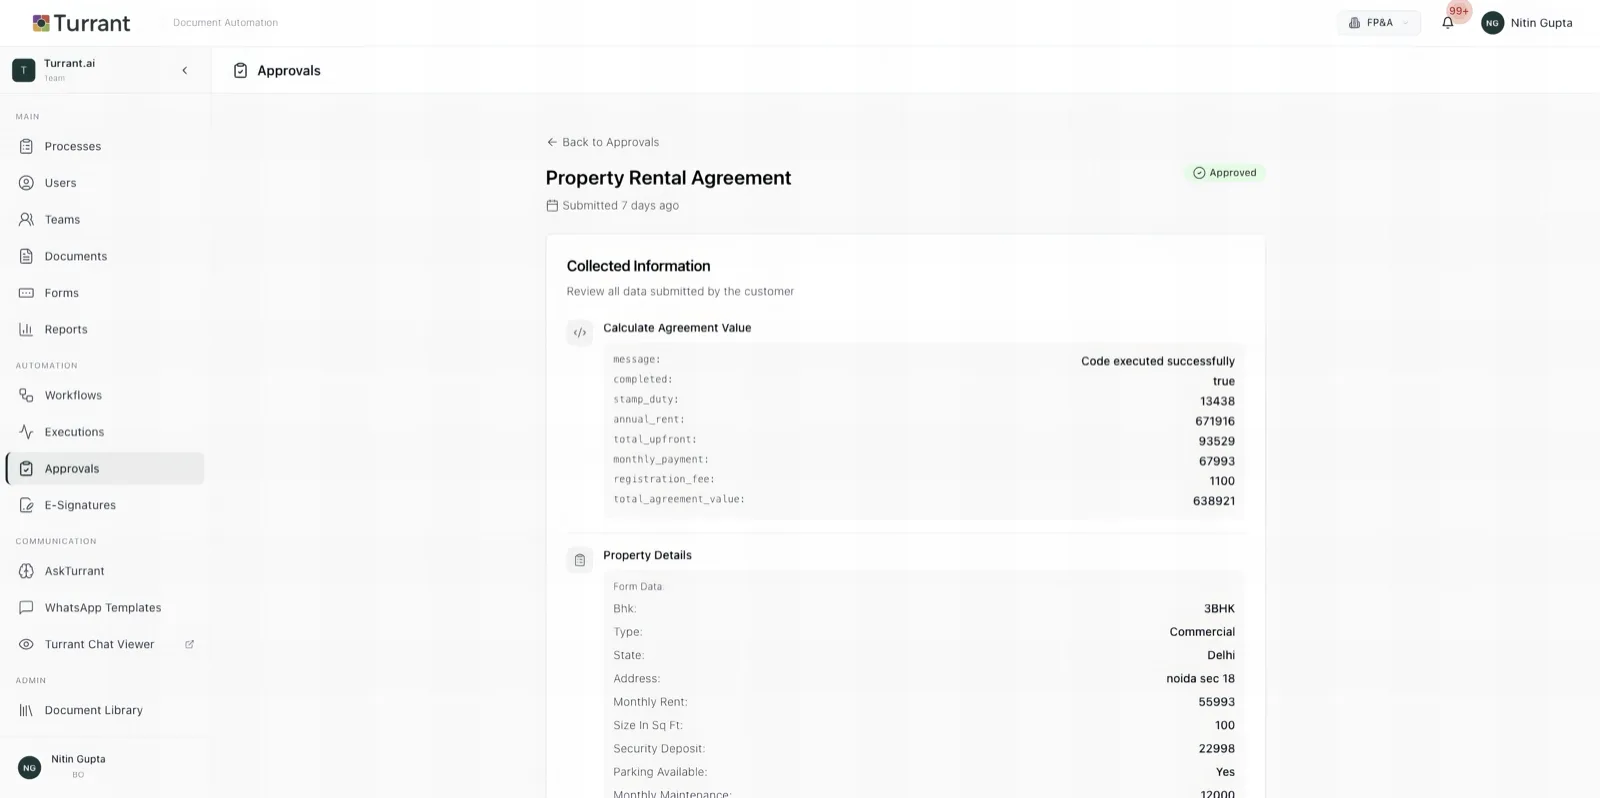Viewport: 1600px width, 798px height.
Task: Click 'Submitted 7 days ago' text
Action: (x=620, y=205)
